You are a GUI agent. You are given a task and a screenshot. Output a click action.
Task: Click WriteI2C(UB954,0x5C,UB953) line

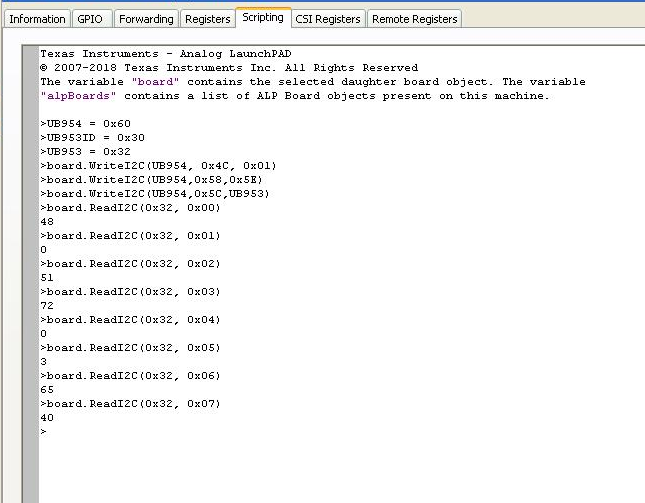pos(155,194)
